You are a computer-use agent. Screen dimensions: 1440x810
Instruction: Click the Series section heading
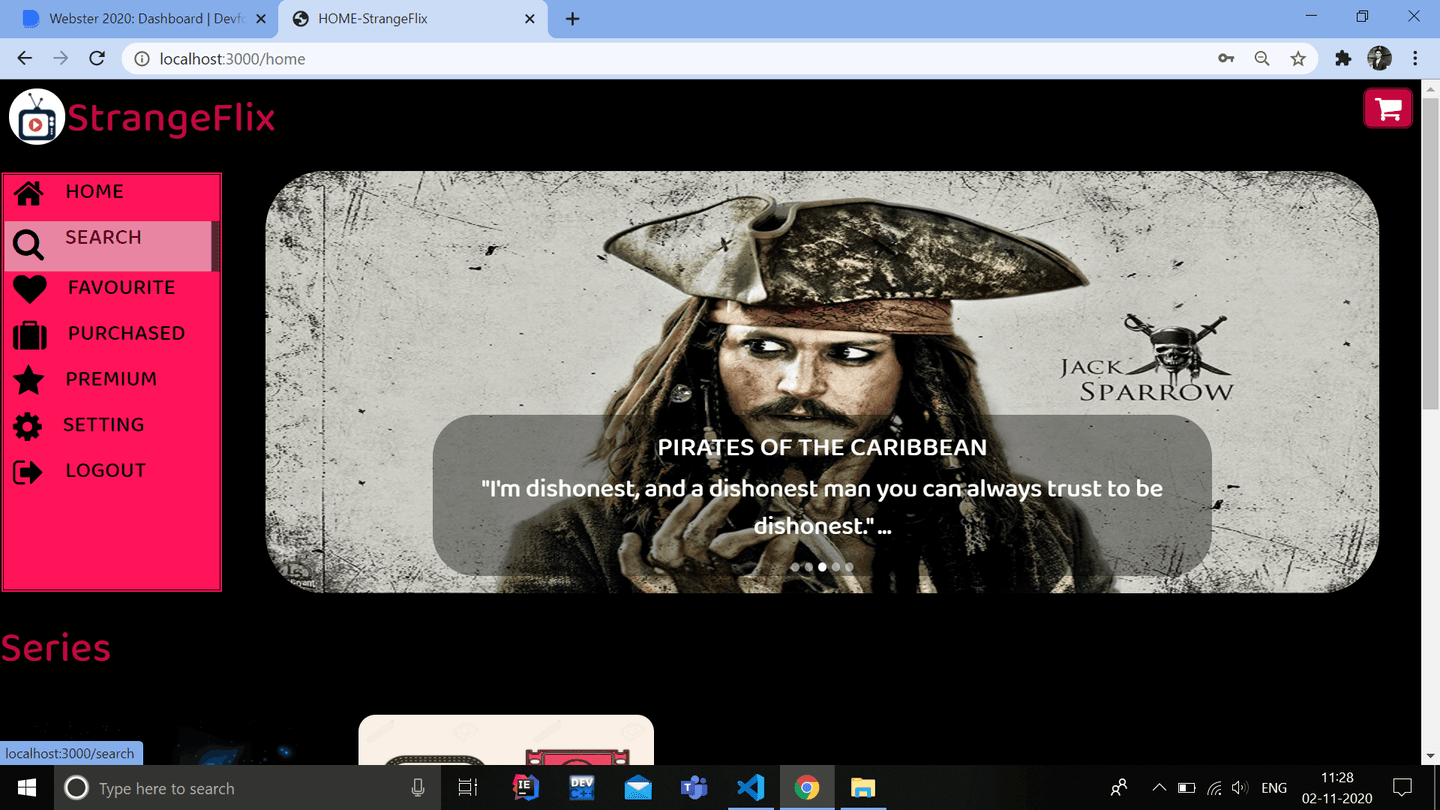(x=55, y=648)
